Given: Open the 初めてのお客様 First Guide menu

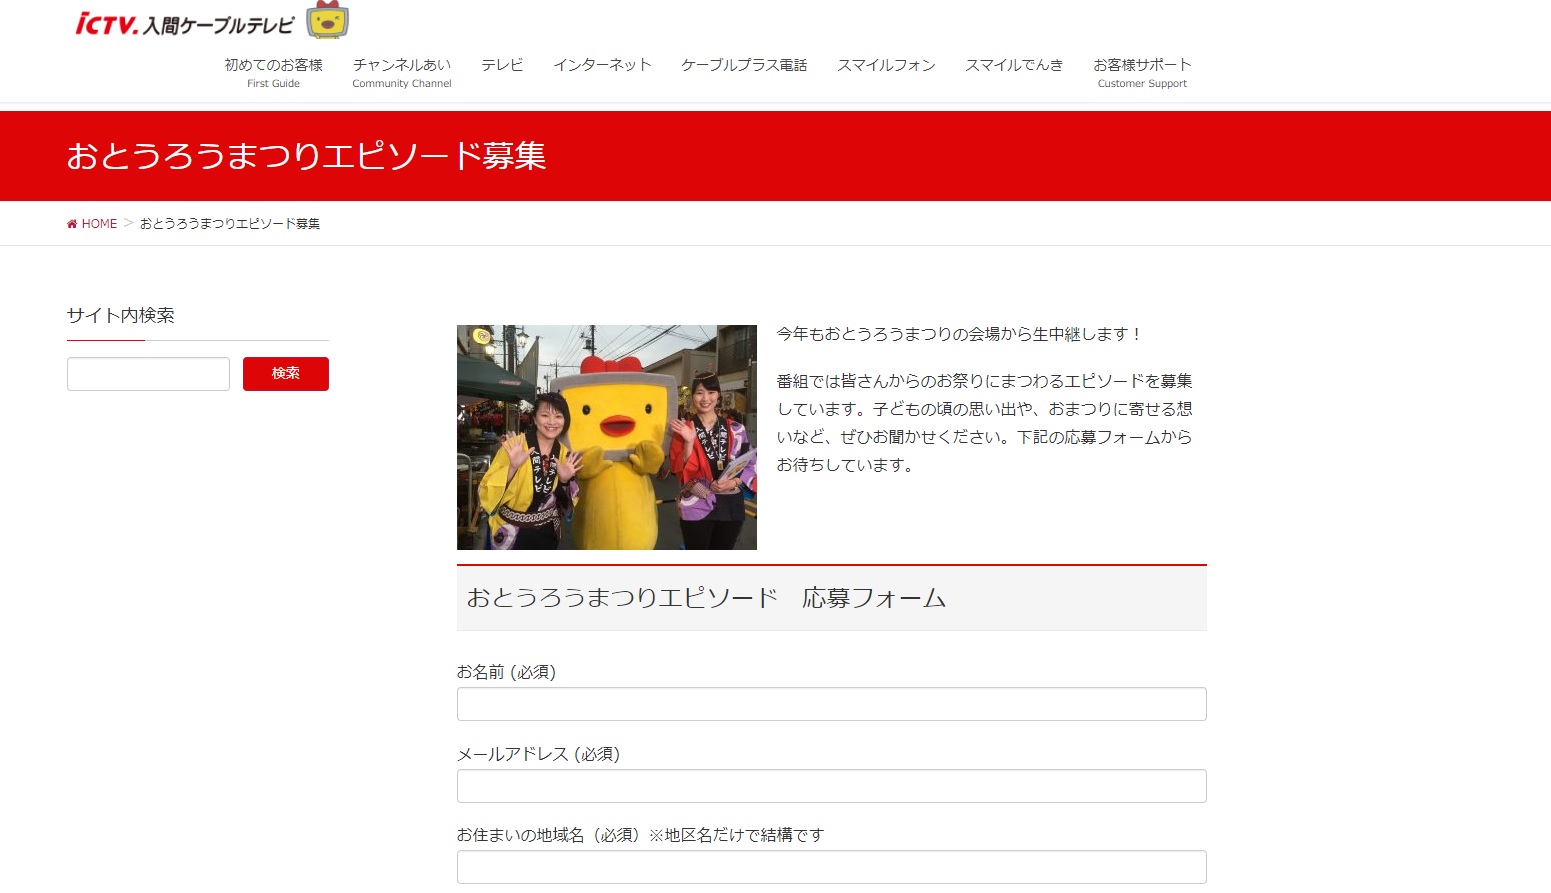Looking at the screenshot, I should pyautogui.click(x=273, y=73).
